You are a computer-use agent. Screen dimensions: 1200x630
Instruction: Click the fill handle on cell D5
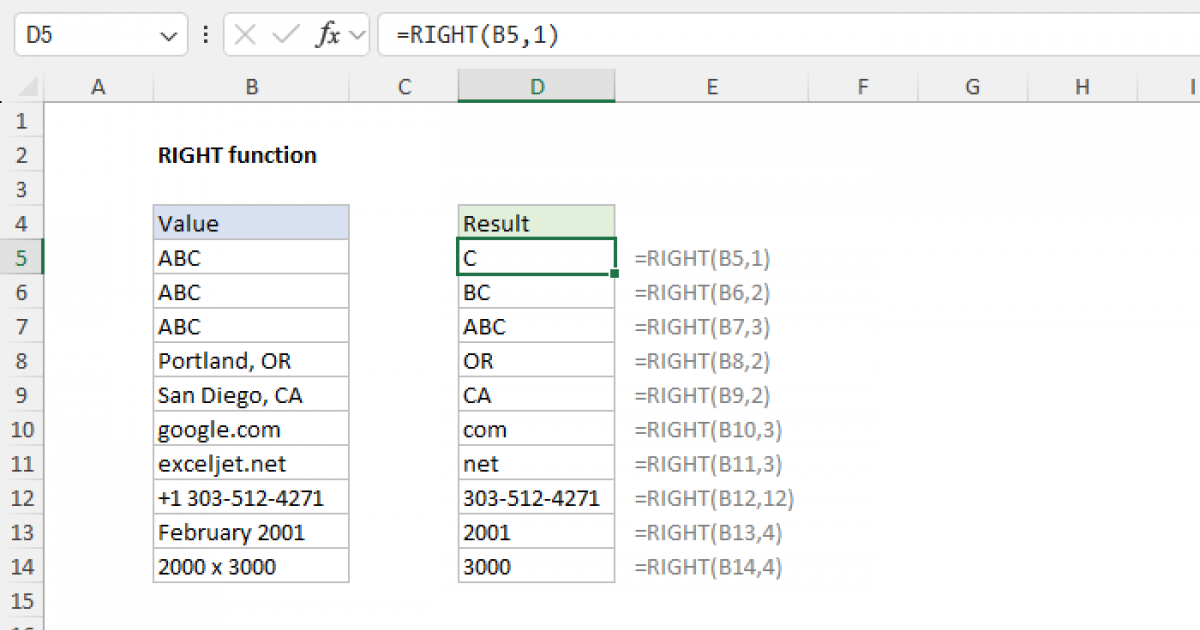(x=613, y=273)
